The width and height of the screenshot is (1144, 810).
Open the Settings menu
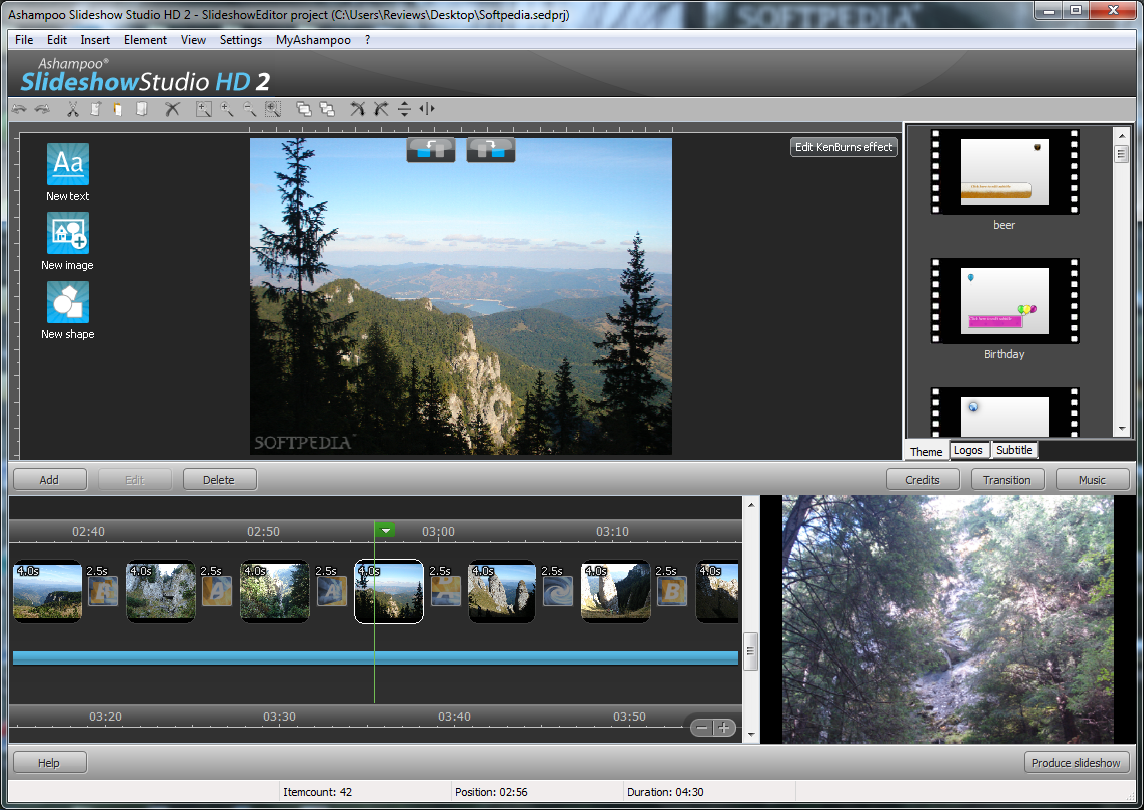(x=240, y=39)
